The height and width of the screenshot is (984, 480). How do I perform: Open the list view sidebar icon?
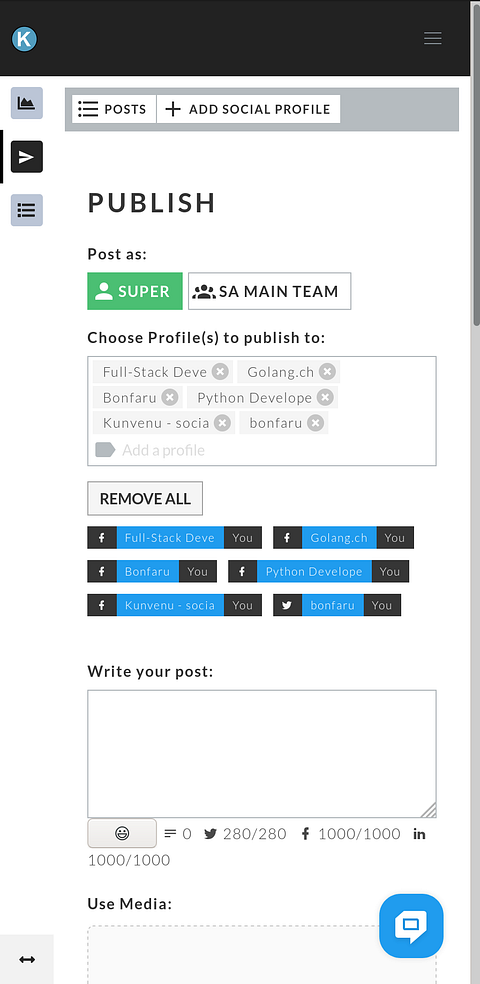pyautogui.click(x=26, y=210)
